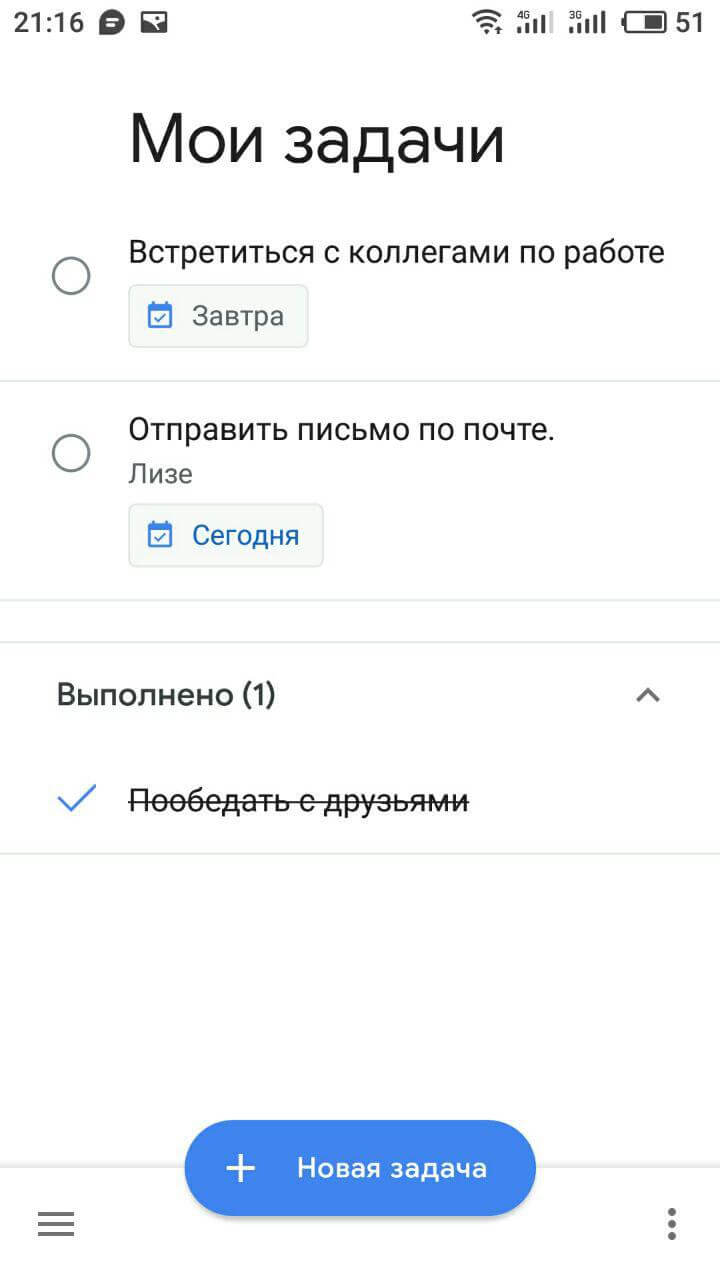Mark Встретиться с коллегами по работе as completed

click(71, 276)
